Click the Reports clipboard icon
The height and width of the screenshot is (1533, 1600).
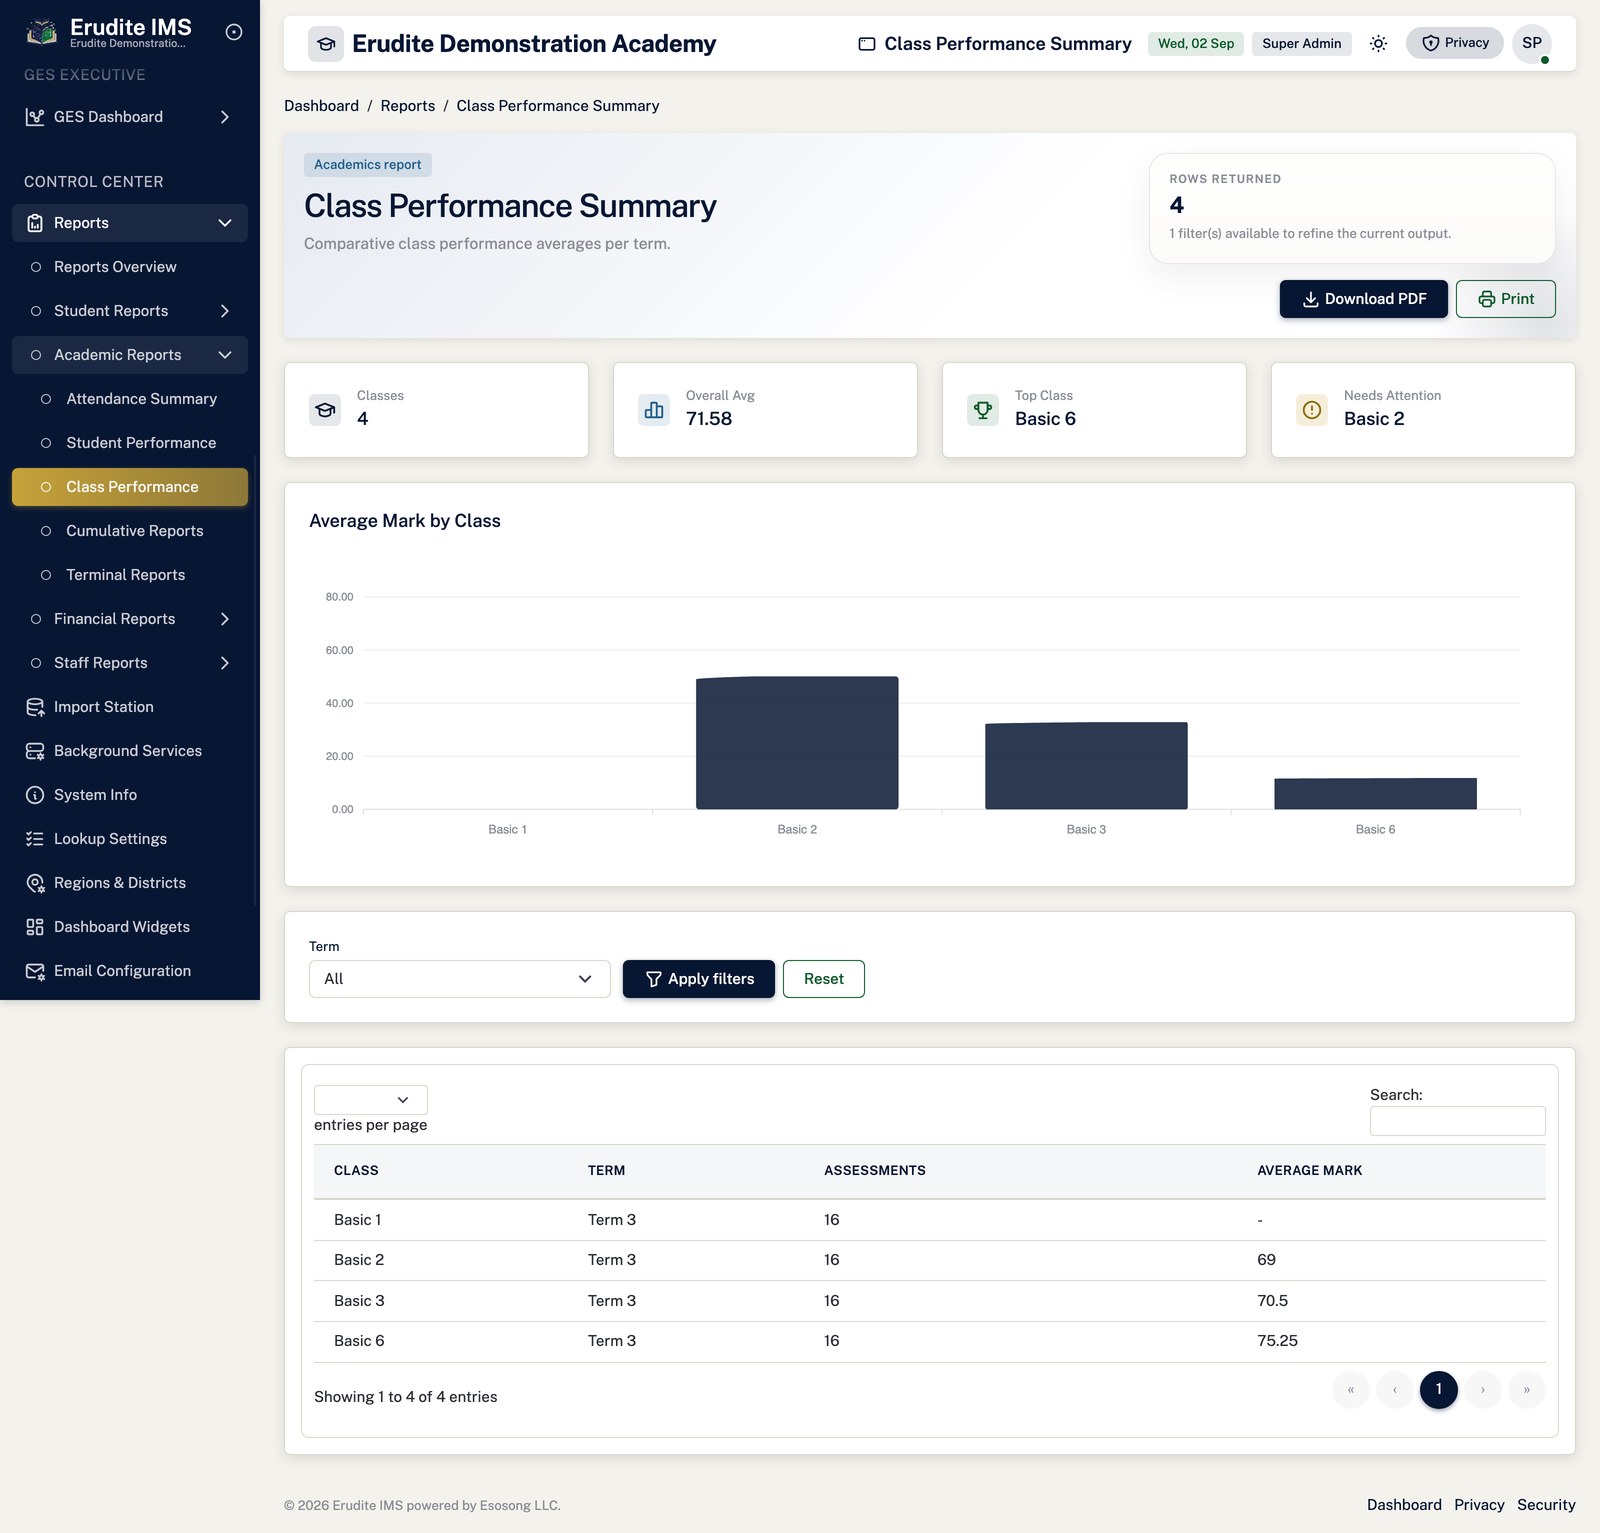[35, 223]
